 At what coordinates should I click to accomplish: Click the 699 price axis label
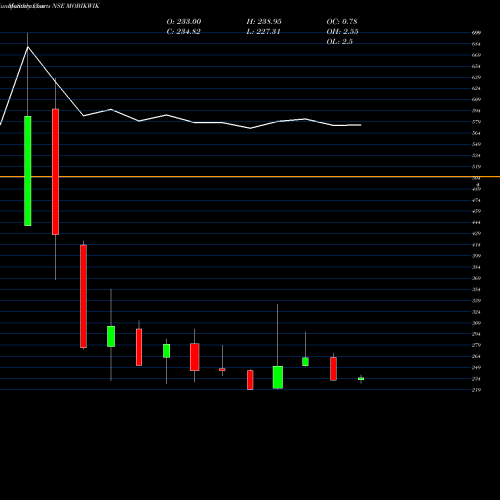tap(476, 33)
